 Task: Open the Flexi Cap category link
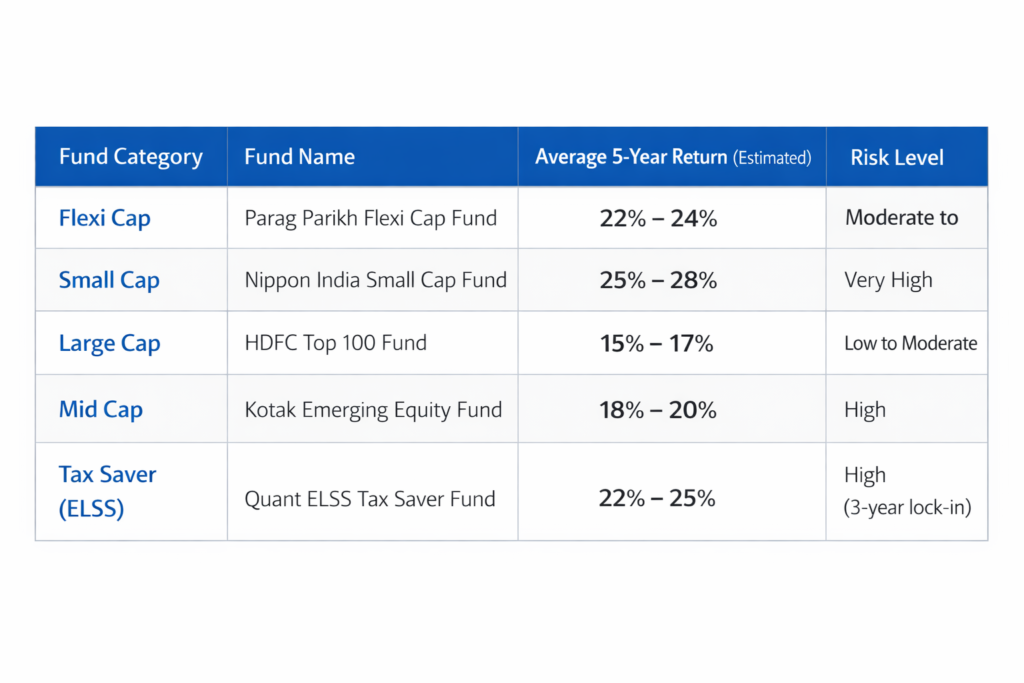pyautogui.click(x=104, y=218)
